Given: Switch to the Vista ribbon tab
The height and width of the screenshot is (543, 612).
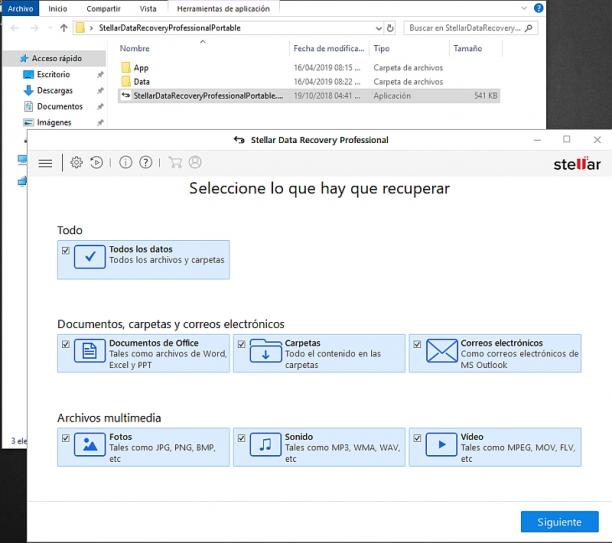Looking at the screenshot, I should click(148, 9).
